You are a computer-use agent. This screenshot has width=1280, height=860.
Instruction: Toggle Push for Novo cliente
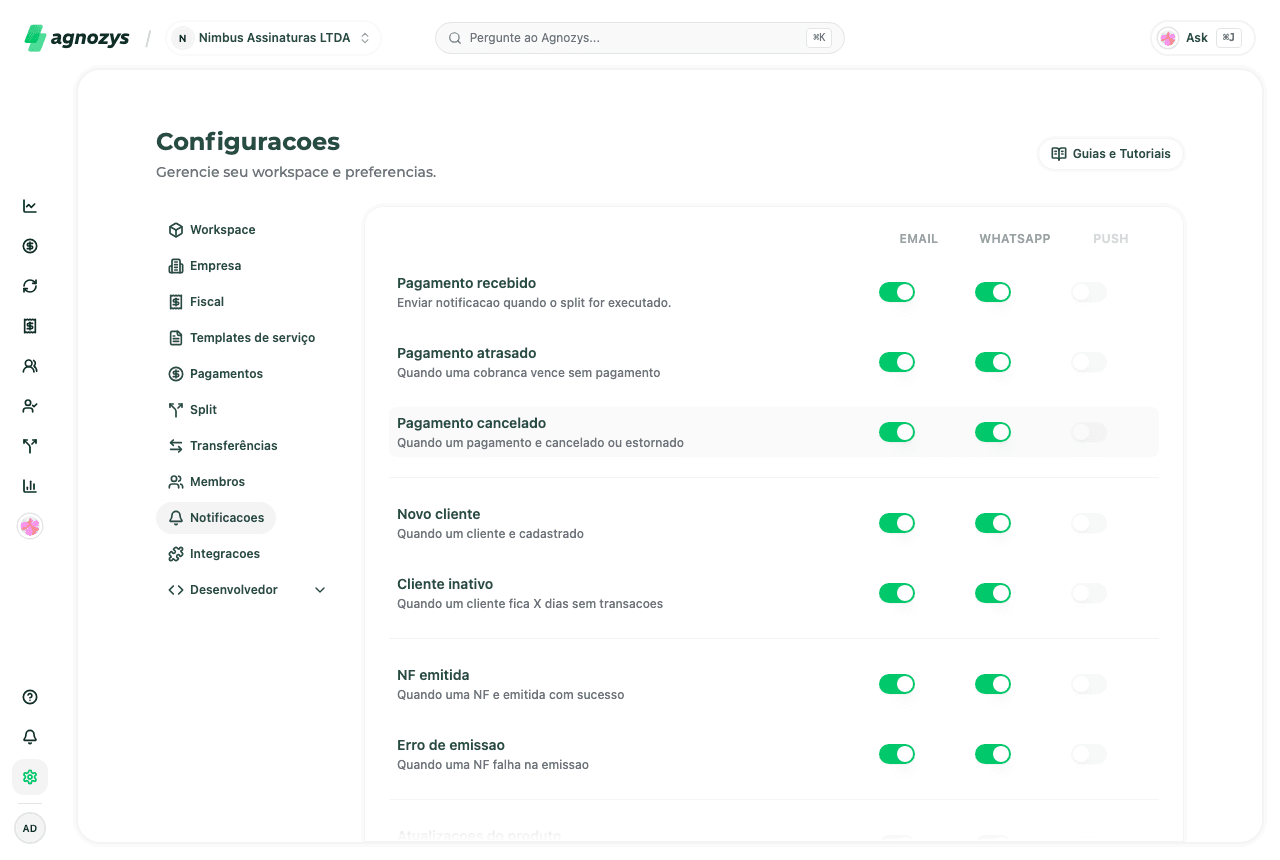(x=1089, y=523)
